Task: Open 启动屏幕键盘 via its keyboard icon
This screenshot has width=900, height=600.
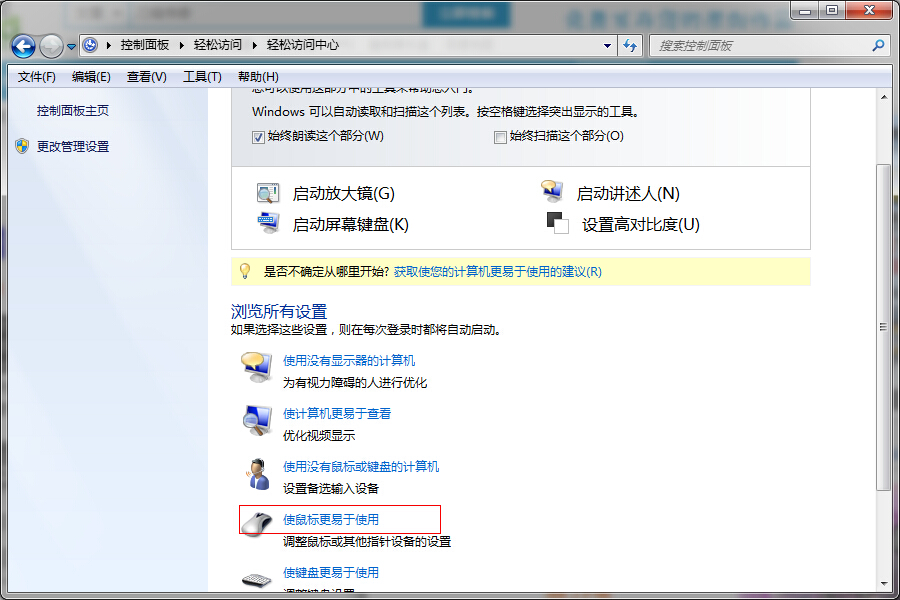Action: pyautogui.click(x=268, y=223)
